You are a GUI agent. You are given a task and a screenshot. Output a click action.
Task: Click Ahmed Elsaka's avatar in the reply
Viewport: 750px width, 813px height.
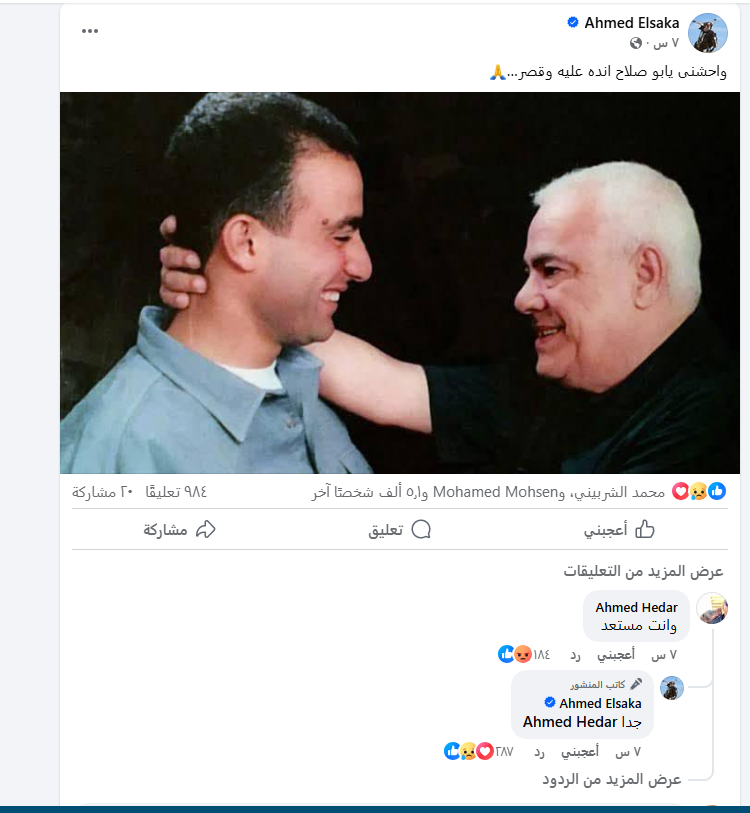pos(672,688)
